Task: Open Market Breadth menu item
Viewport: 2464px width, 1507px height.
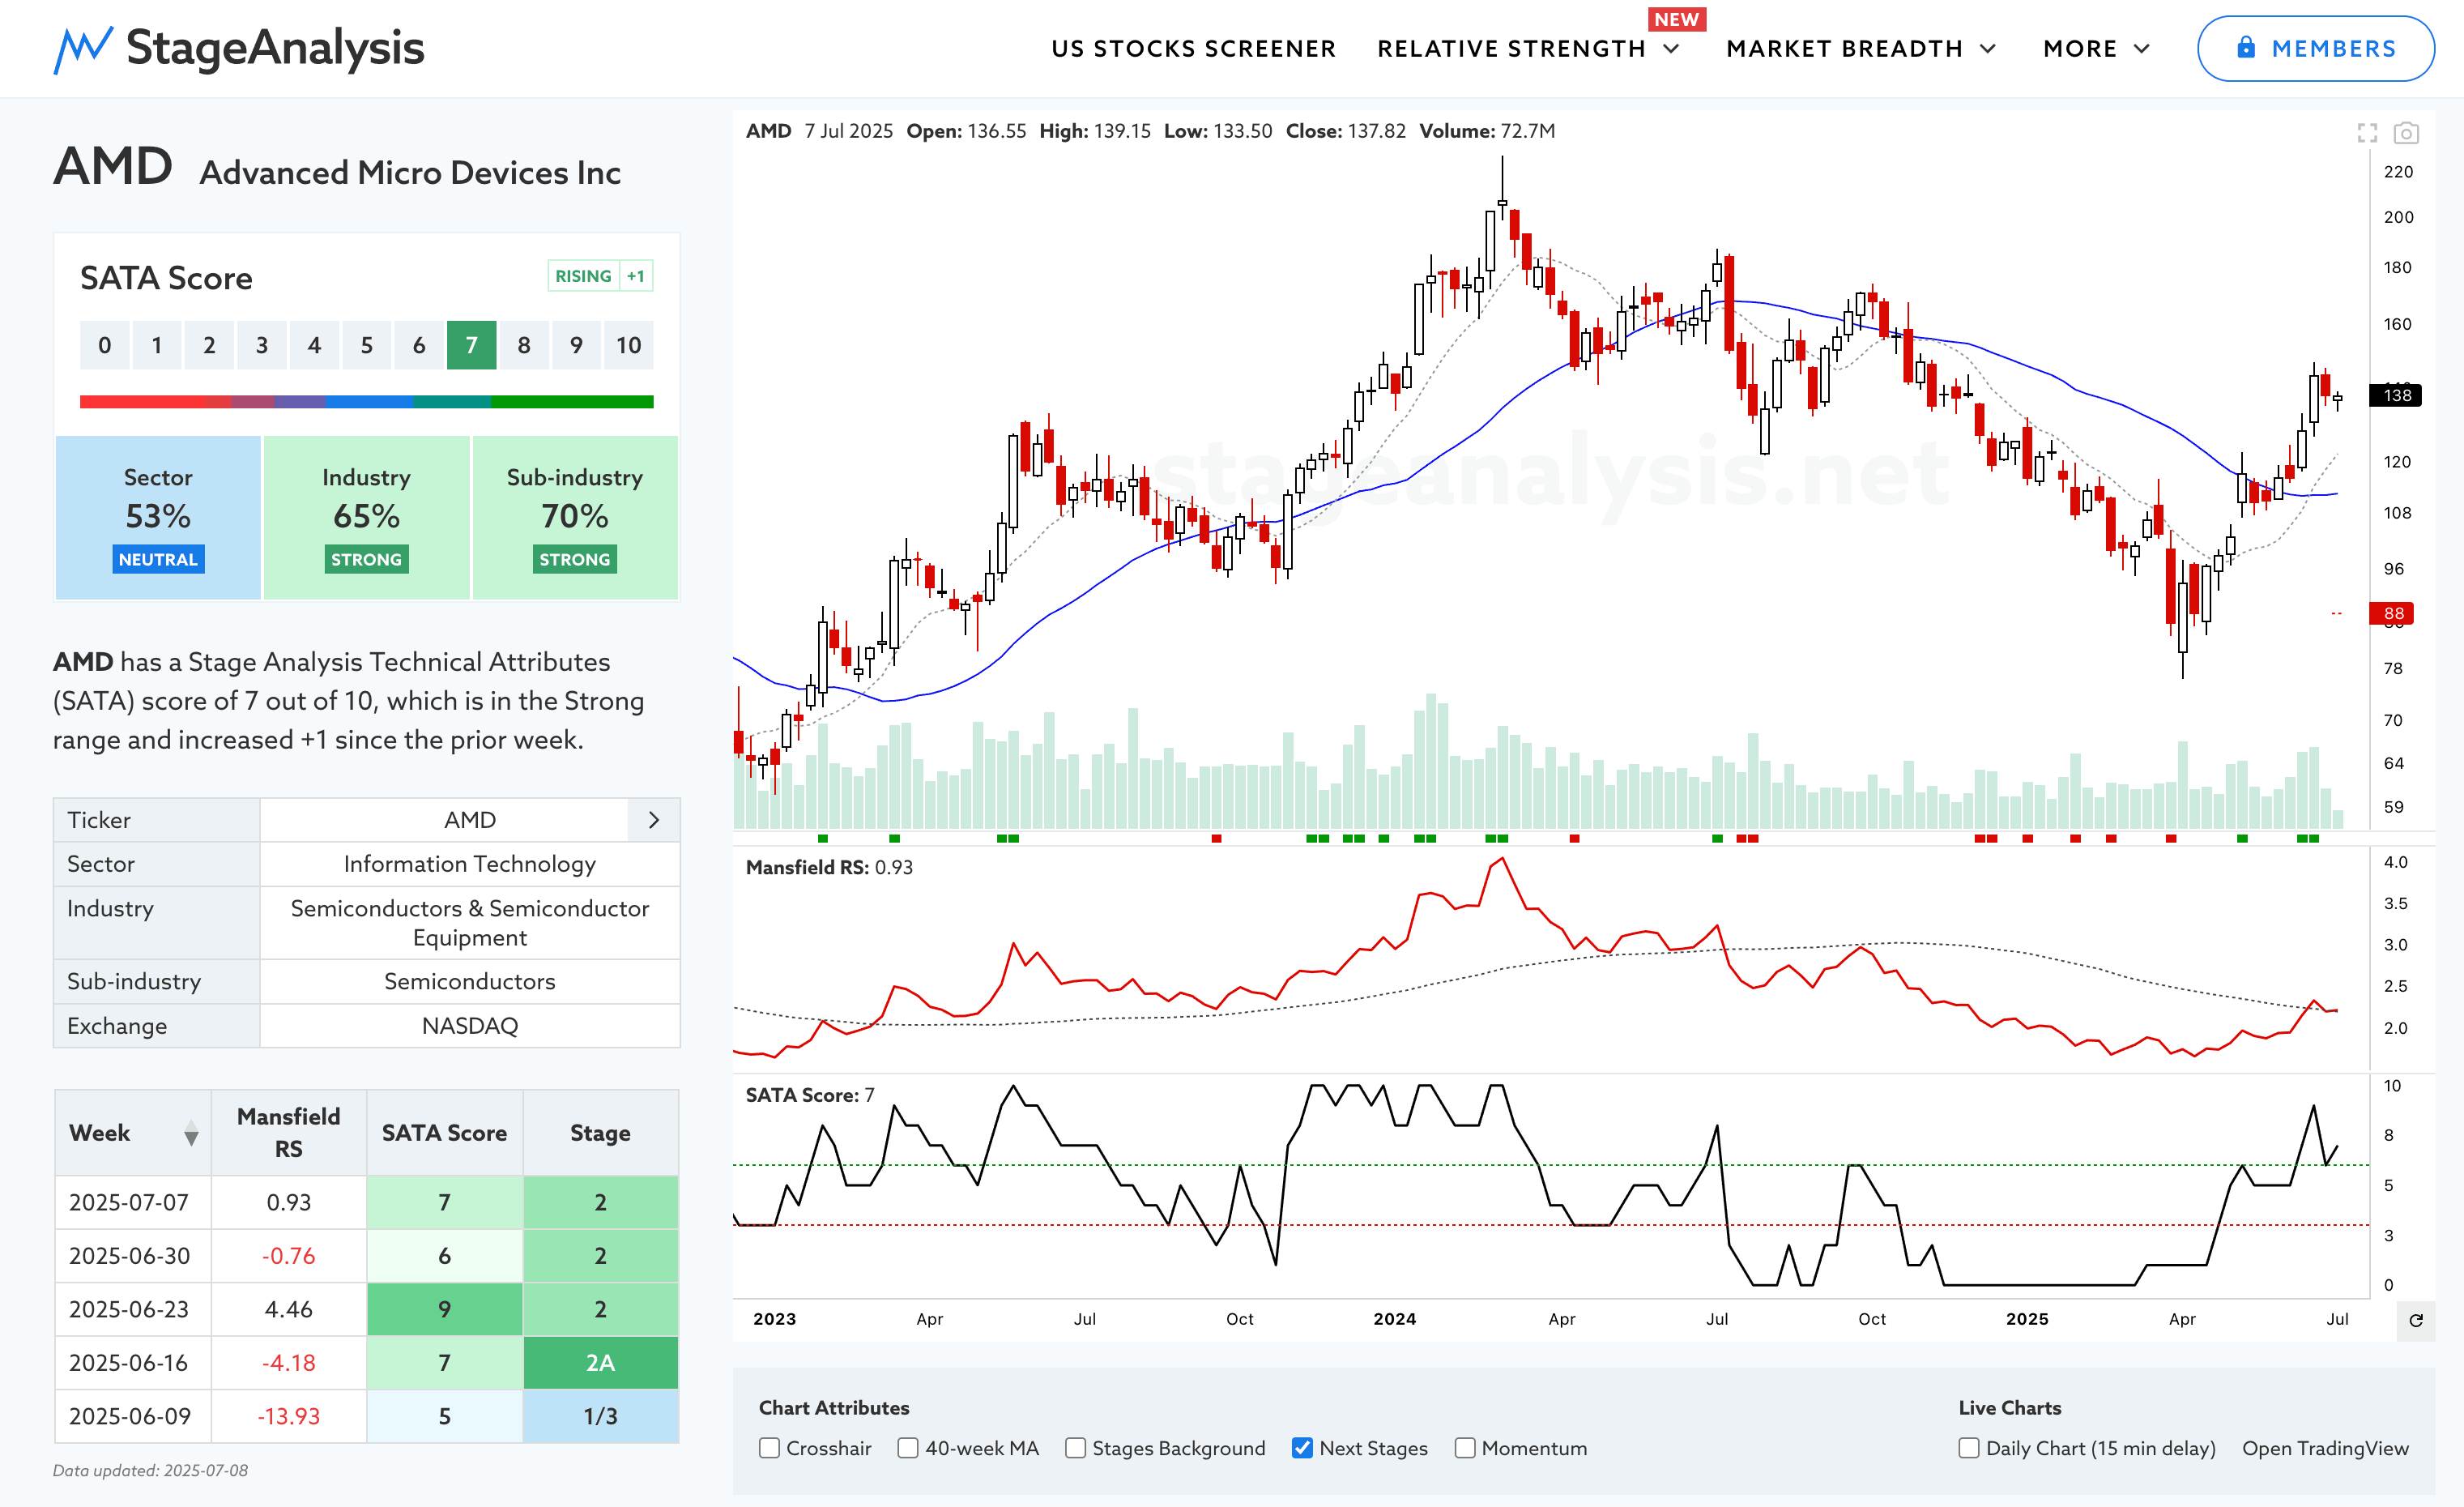Action: pos(1844,49)
